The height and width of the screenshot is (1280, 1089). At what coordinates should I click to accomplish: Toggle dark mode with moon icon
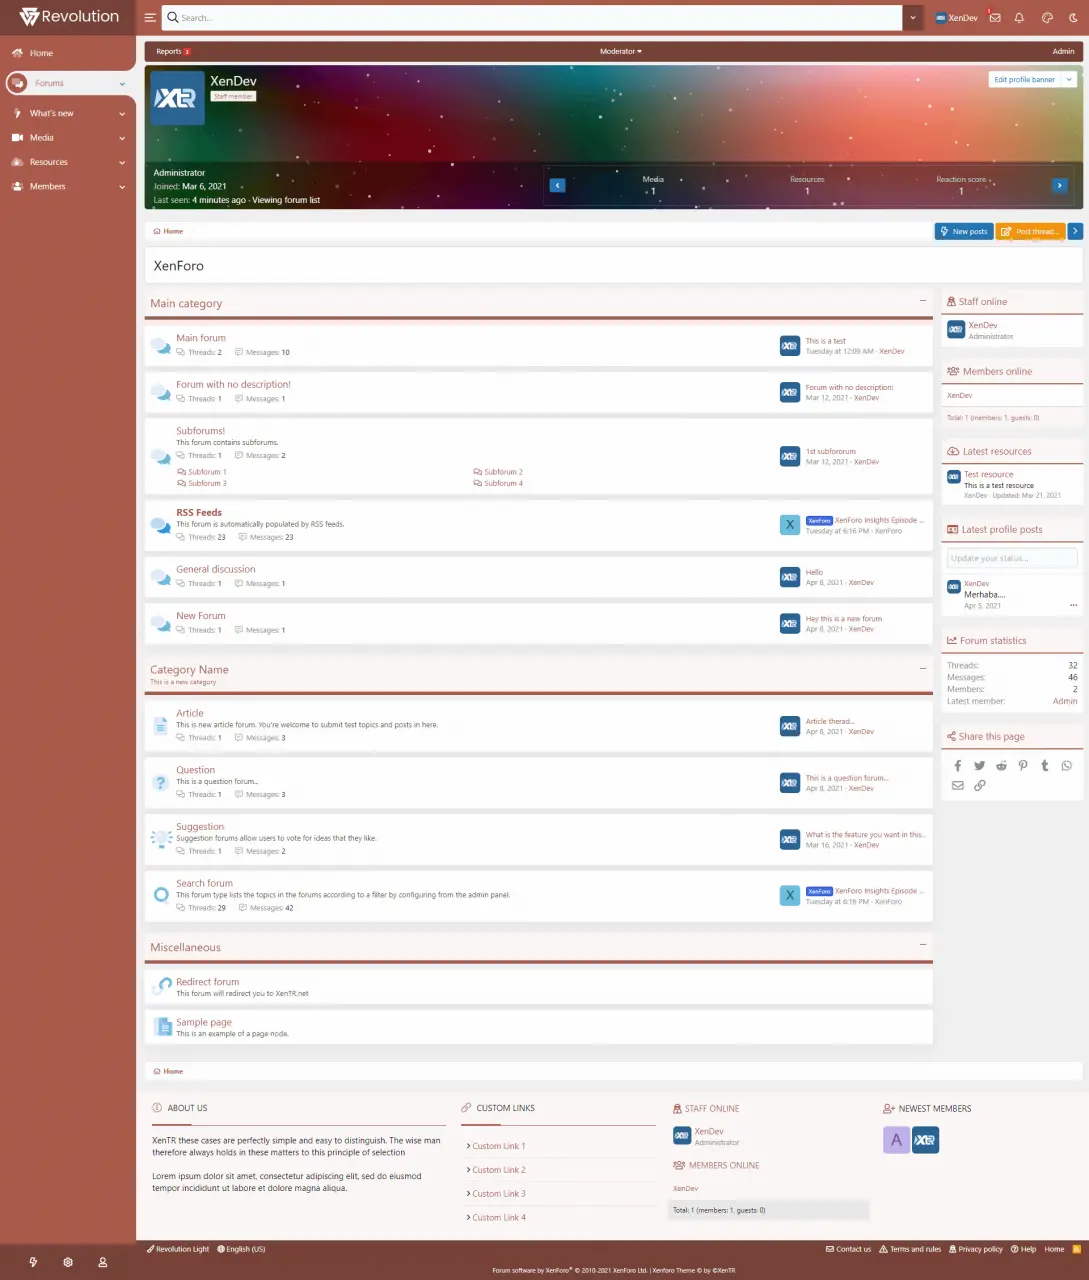point(1073,18)
